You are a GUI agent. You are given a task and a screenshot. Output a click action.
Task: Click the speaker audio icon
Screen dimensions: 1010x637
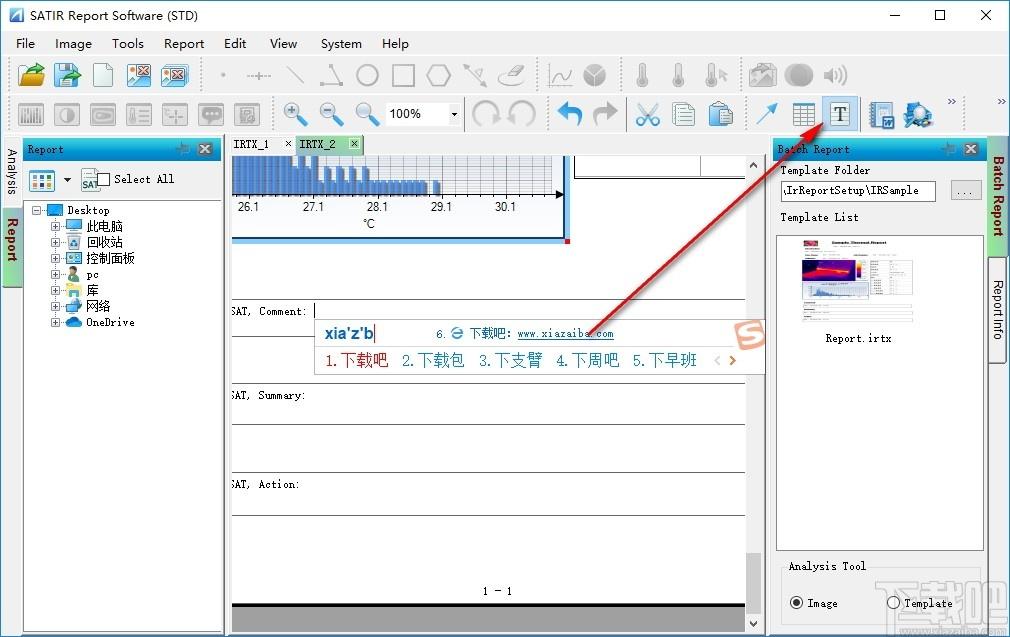(835, 75)
